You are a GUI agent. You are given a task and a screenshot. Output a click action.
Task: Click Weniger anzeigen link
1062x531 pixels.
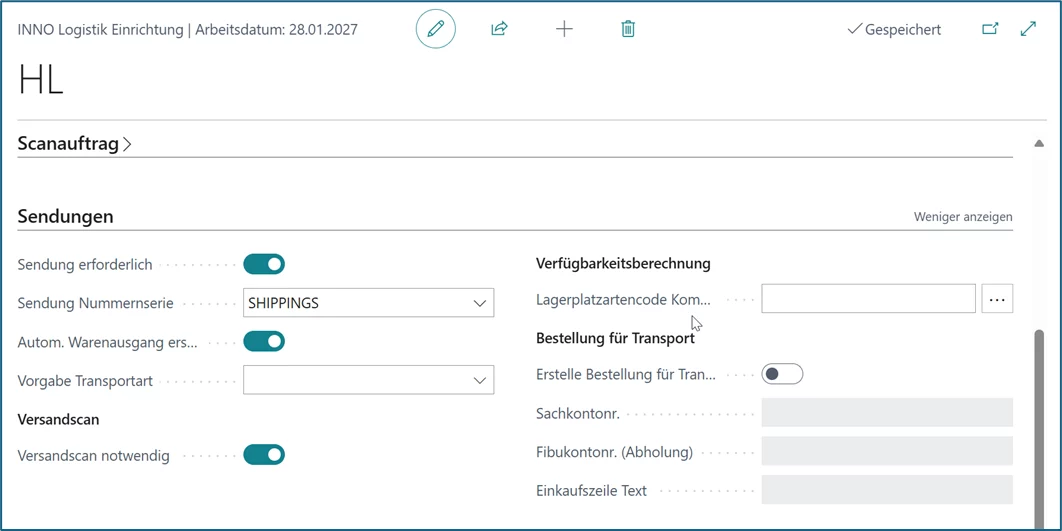962,217
